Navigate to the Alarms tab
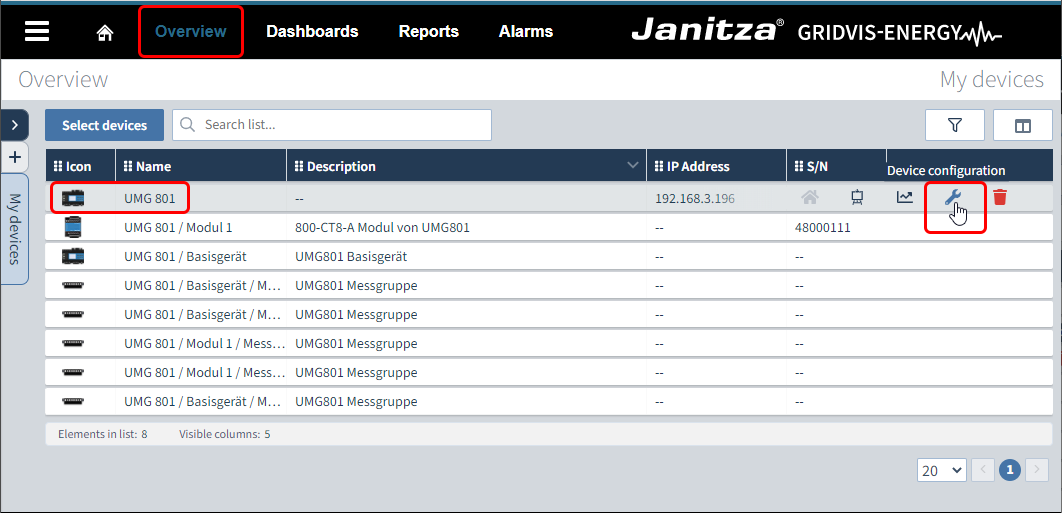Viewport: 1062px width, 513px height. coord(525,32)
